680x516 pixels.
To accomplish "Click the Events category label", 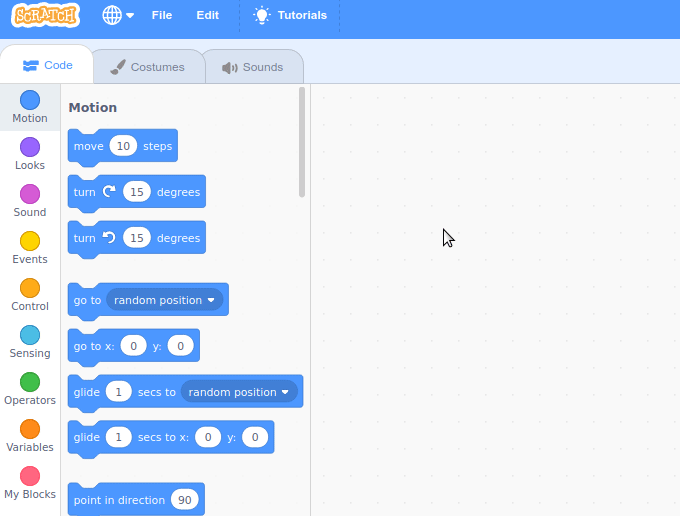I will 30,259.
